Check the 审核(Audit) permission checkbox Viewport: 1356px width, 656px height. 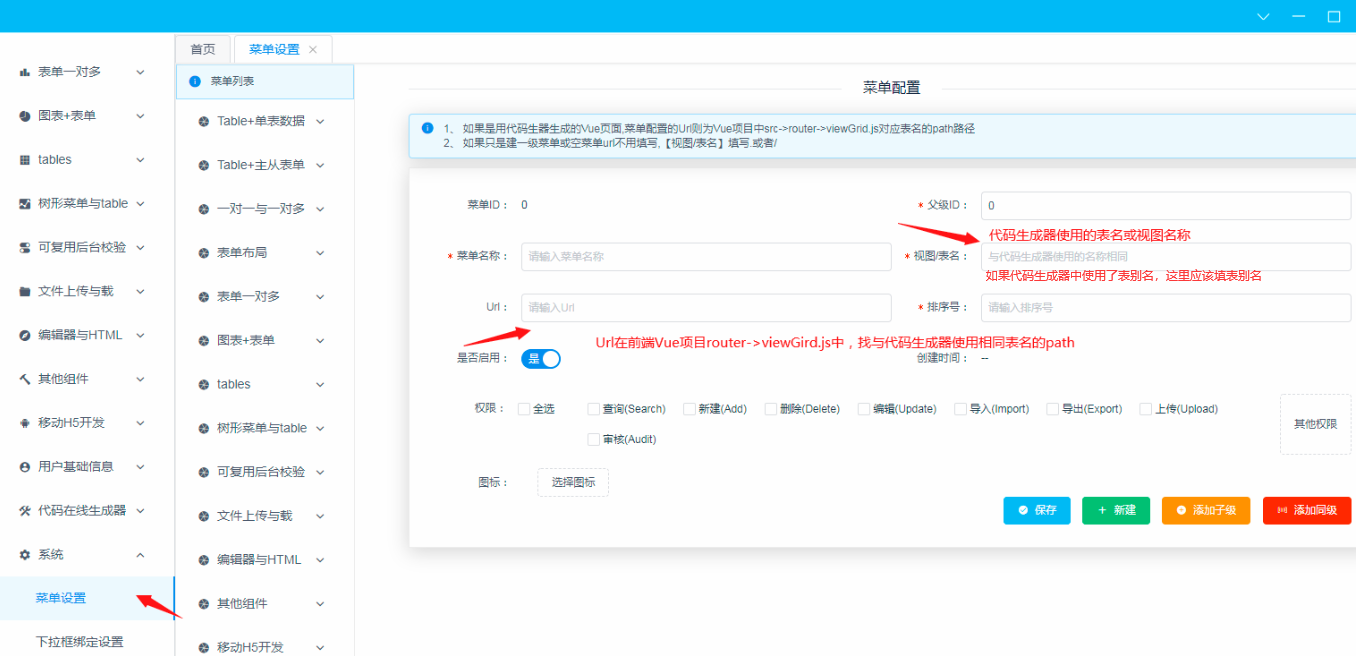click(594, 439)
